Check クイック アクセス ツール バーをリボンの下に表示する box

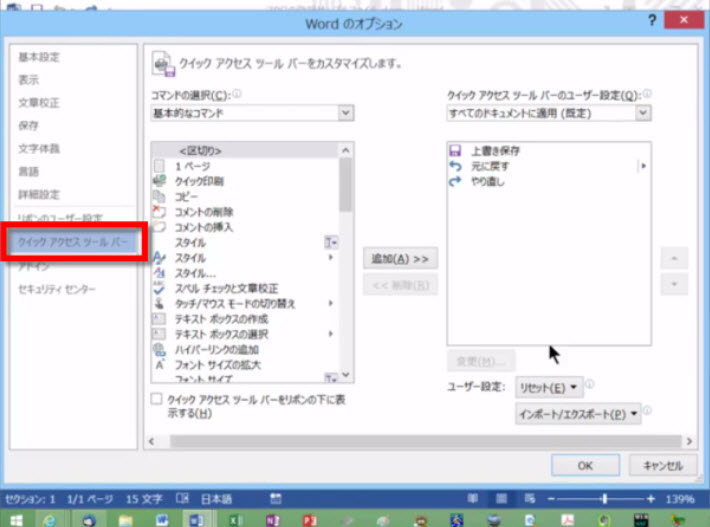[155, 398]
